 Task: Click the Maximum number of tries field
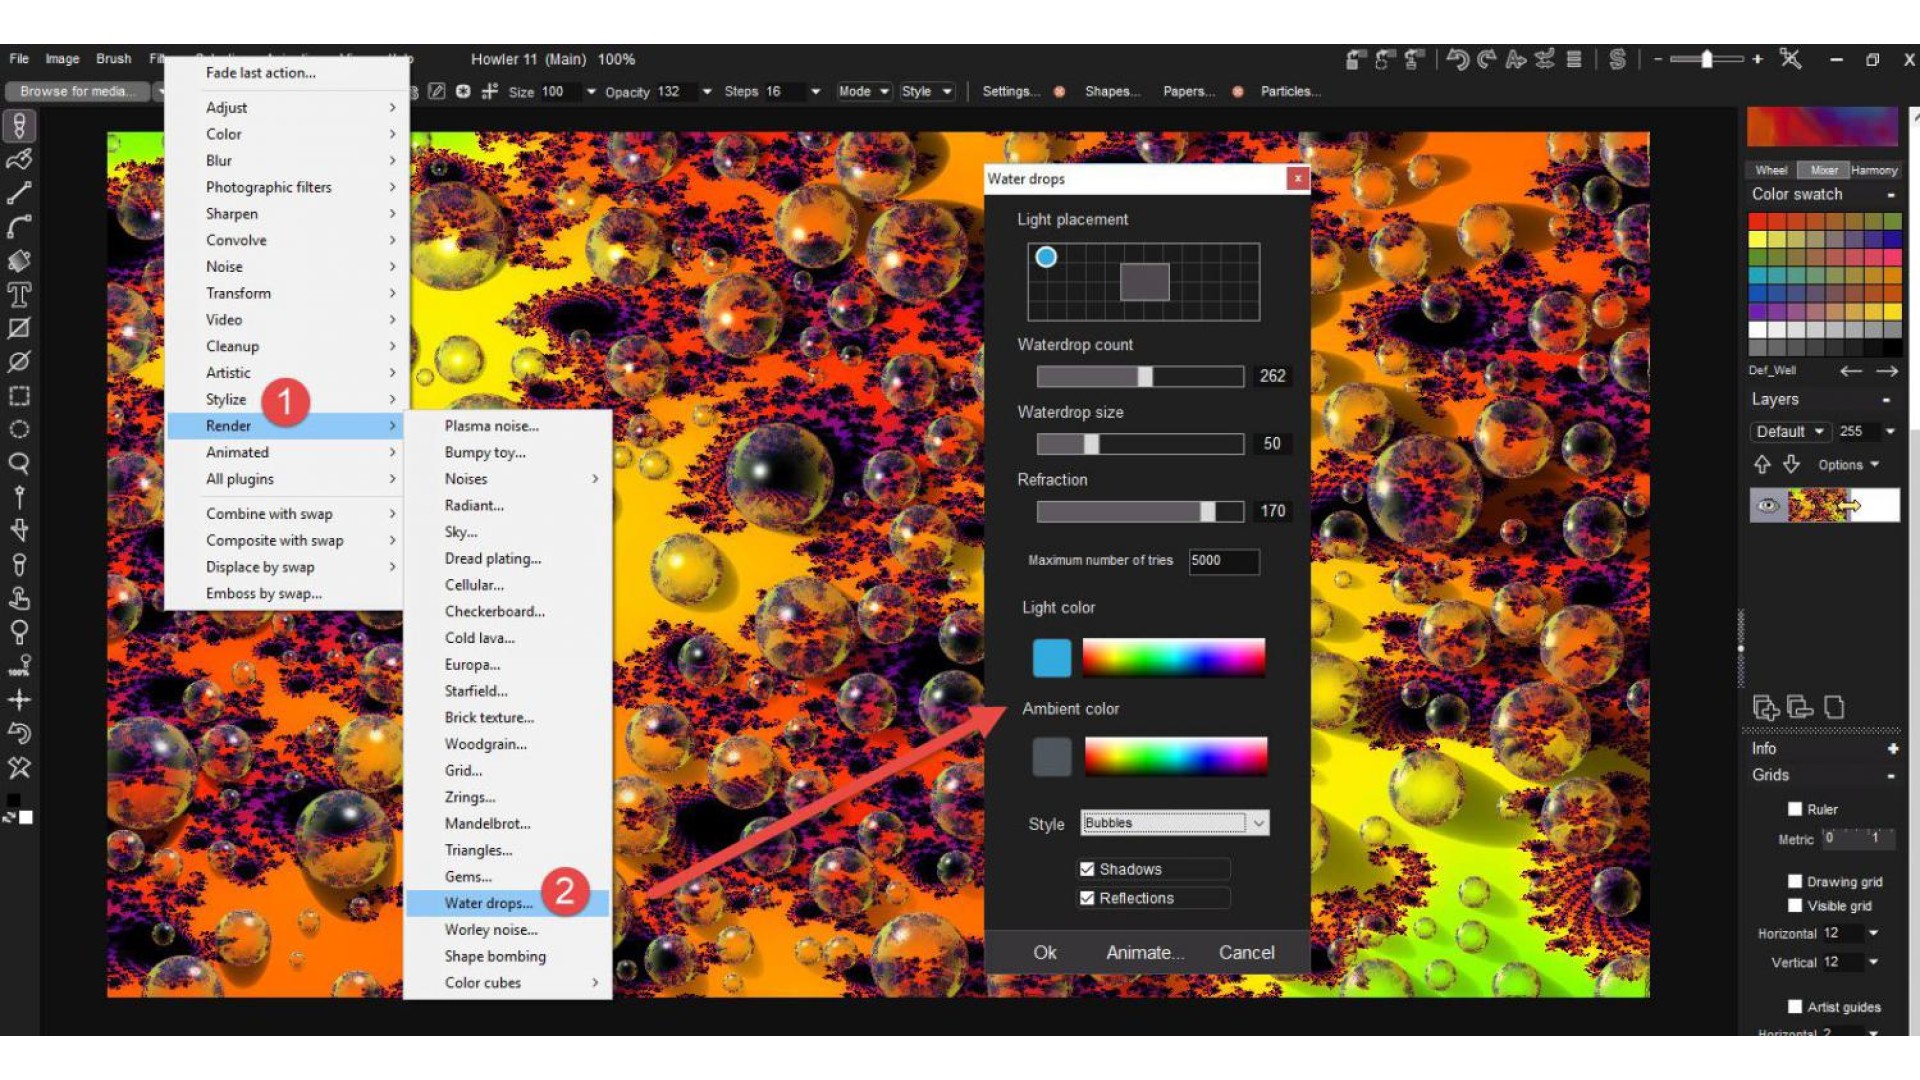click(x=1223, y=561)
